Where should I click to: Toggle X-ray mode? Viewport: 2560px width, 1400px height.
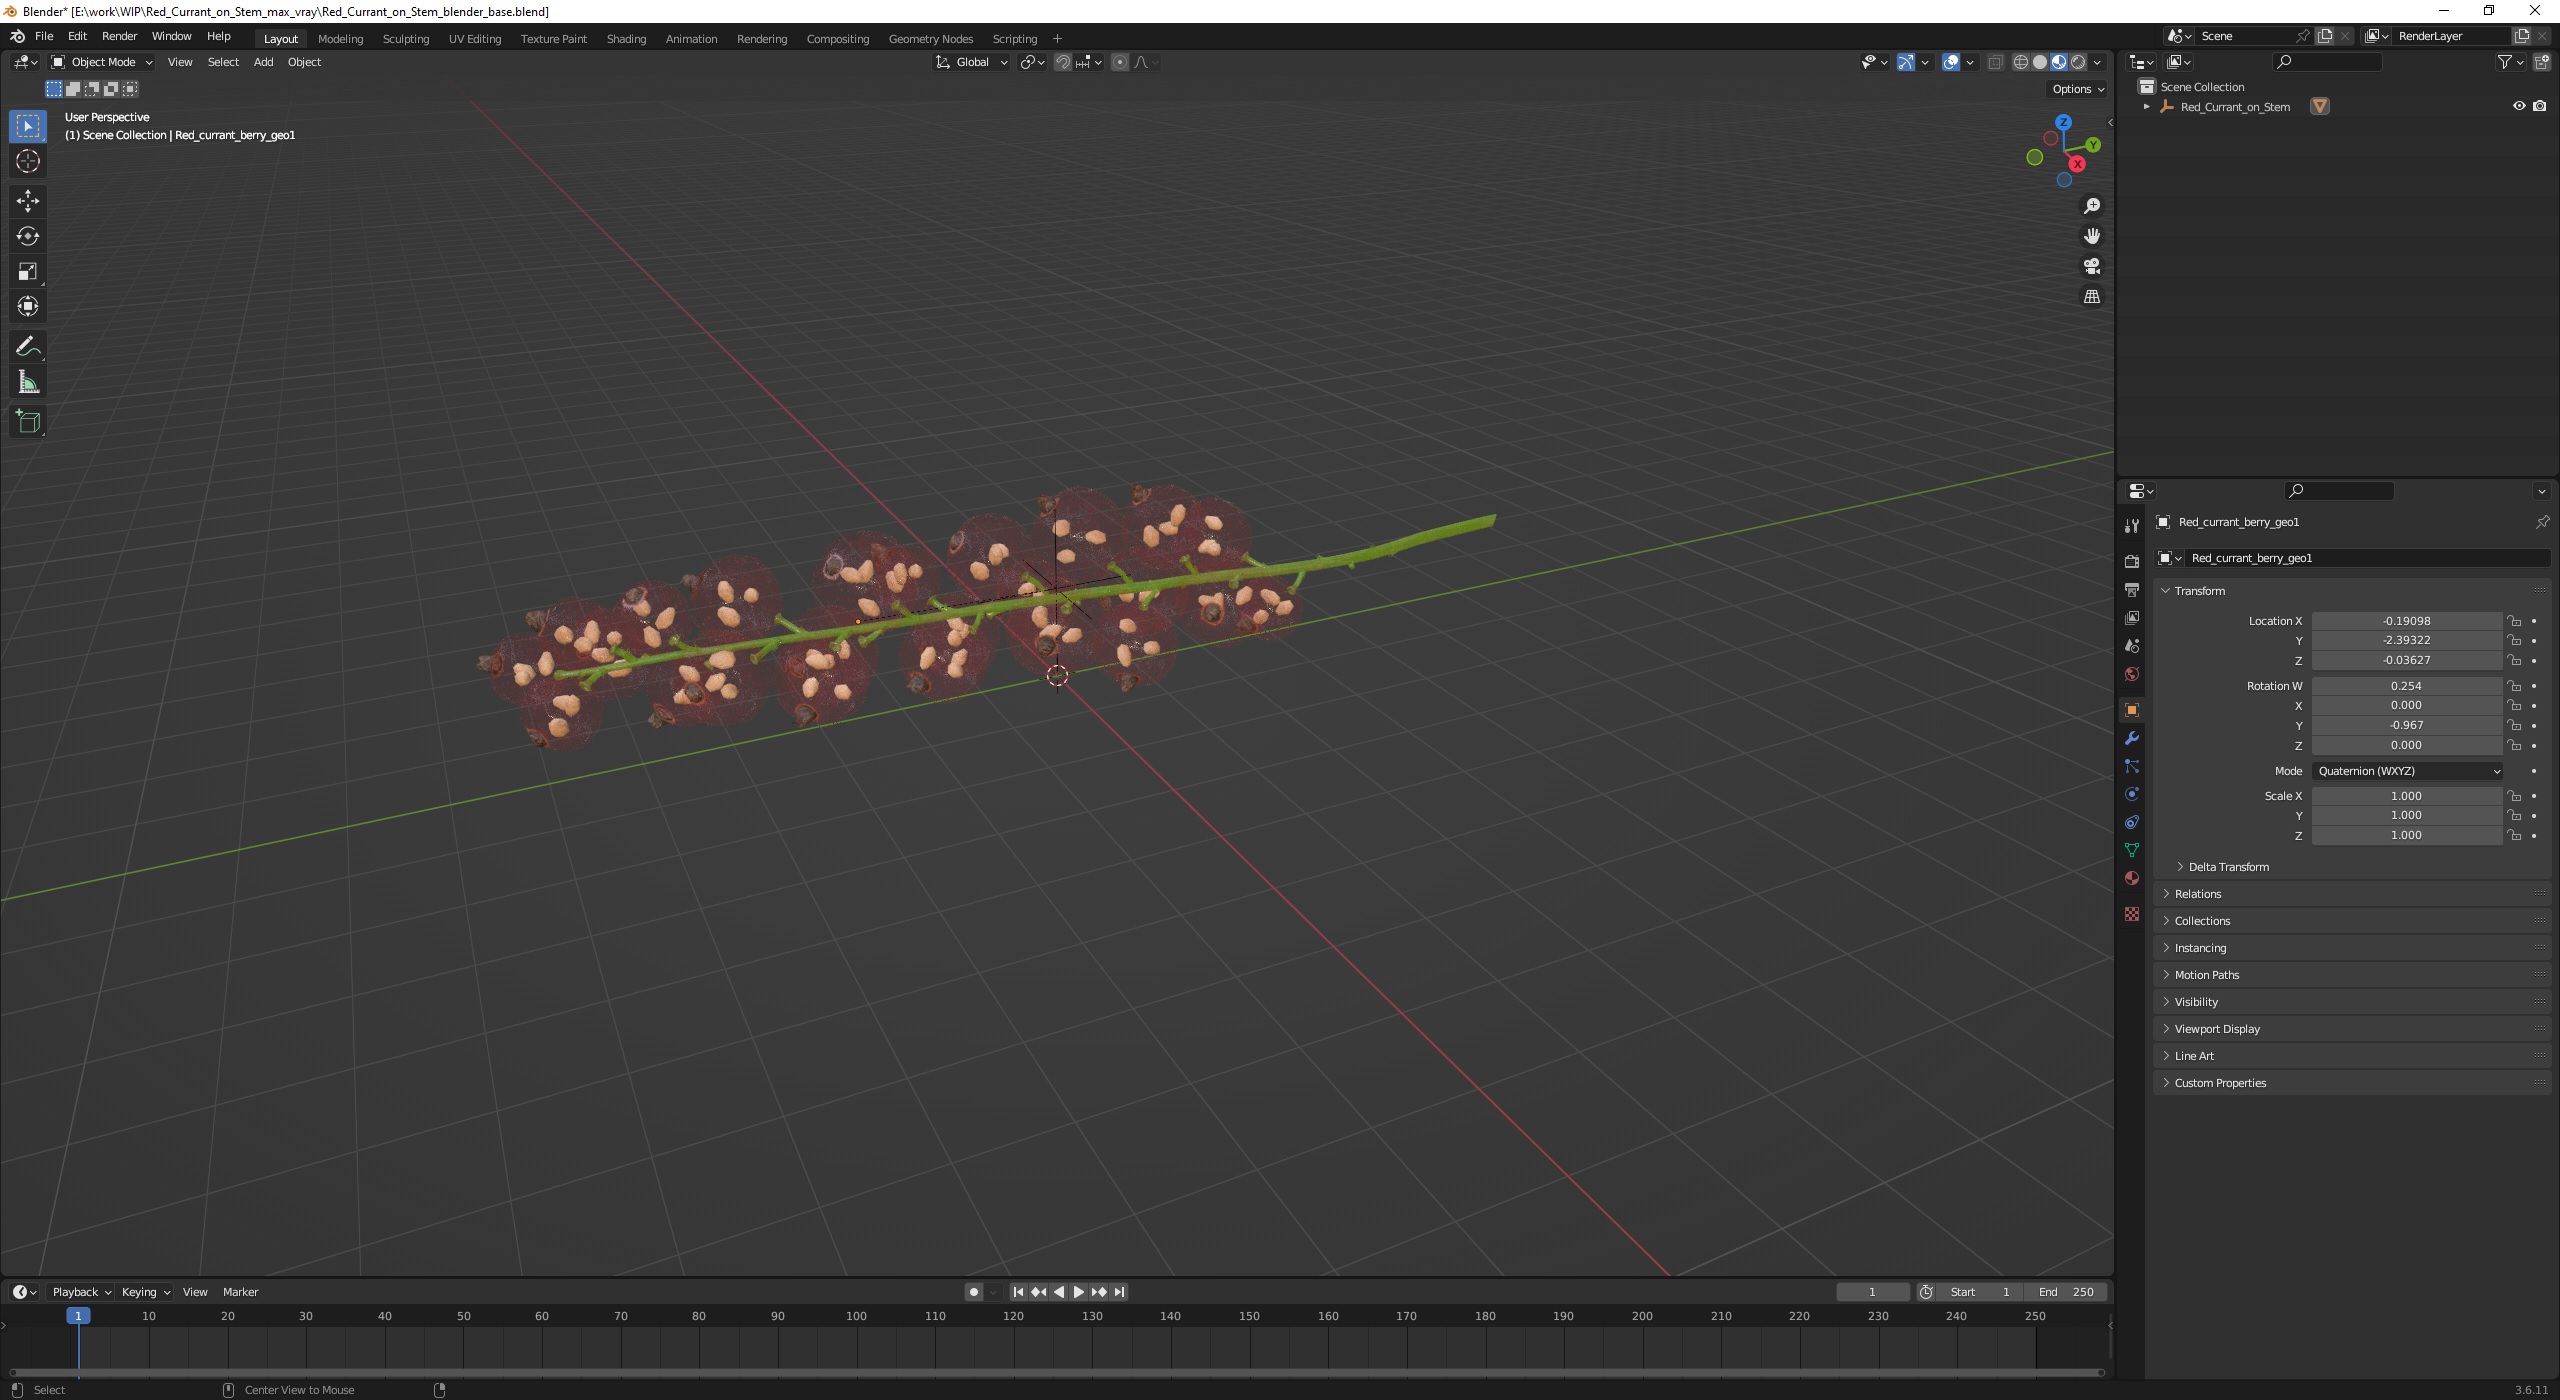tap(1995, 62)
